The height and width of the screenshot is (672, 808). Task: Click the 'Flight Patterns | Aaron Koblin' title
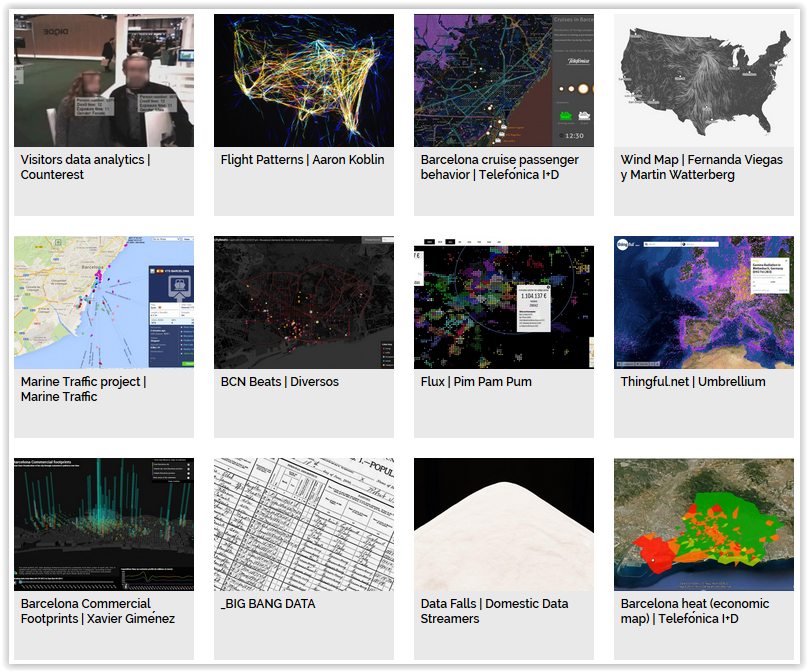pos(302,160)
